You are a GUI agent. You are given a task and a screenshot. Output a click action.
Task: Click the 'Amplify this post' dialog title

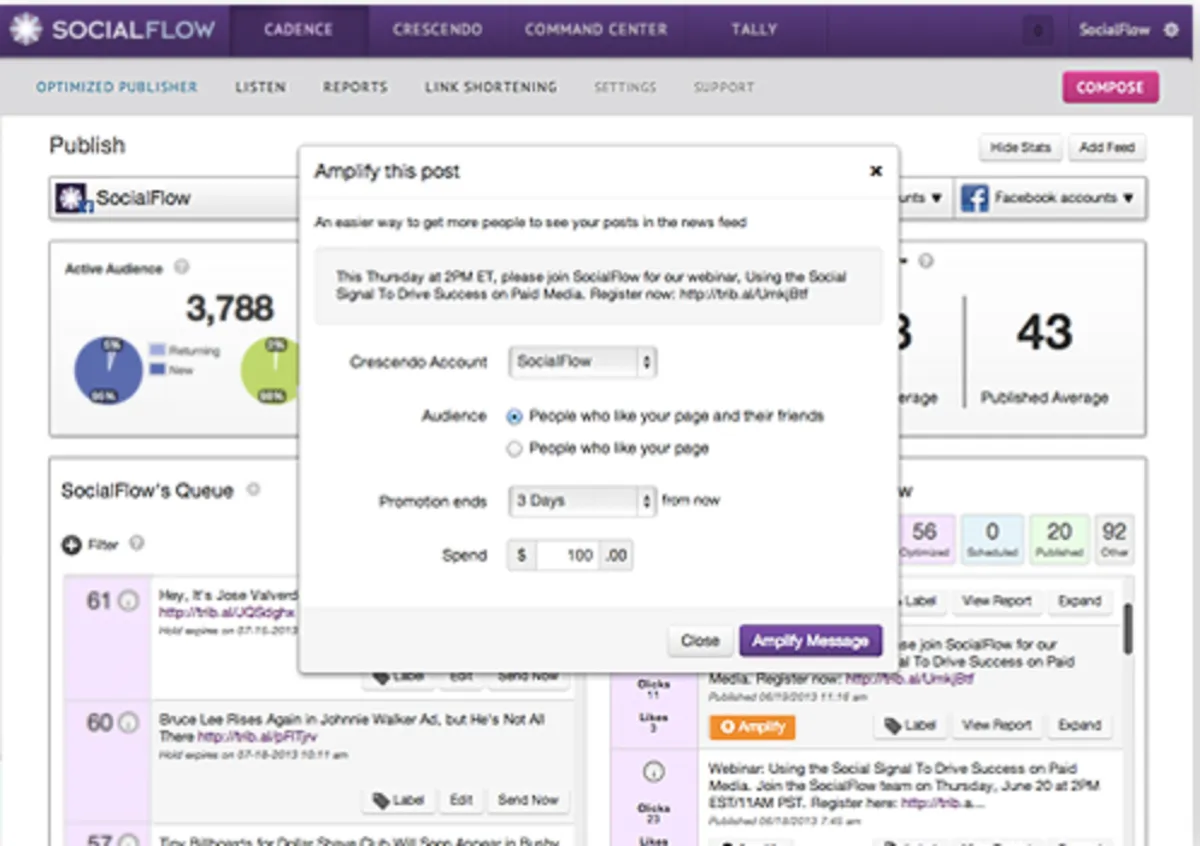tap(387, 171)
